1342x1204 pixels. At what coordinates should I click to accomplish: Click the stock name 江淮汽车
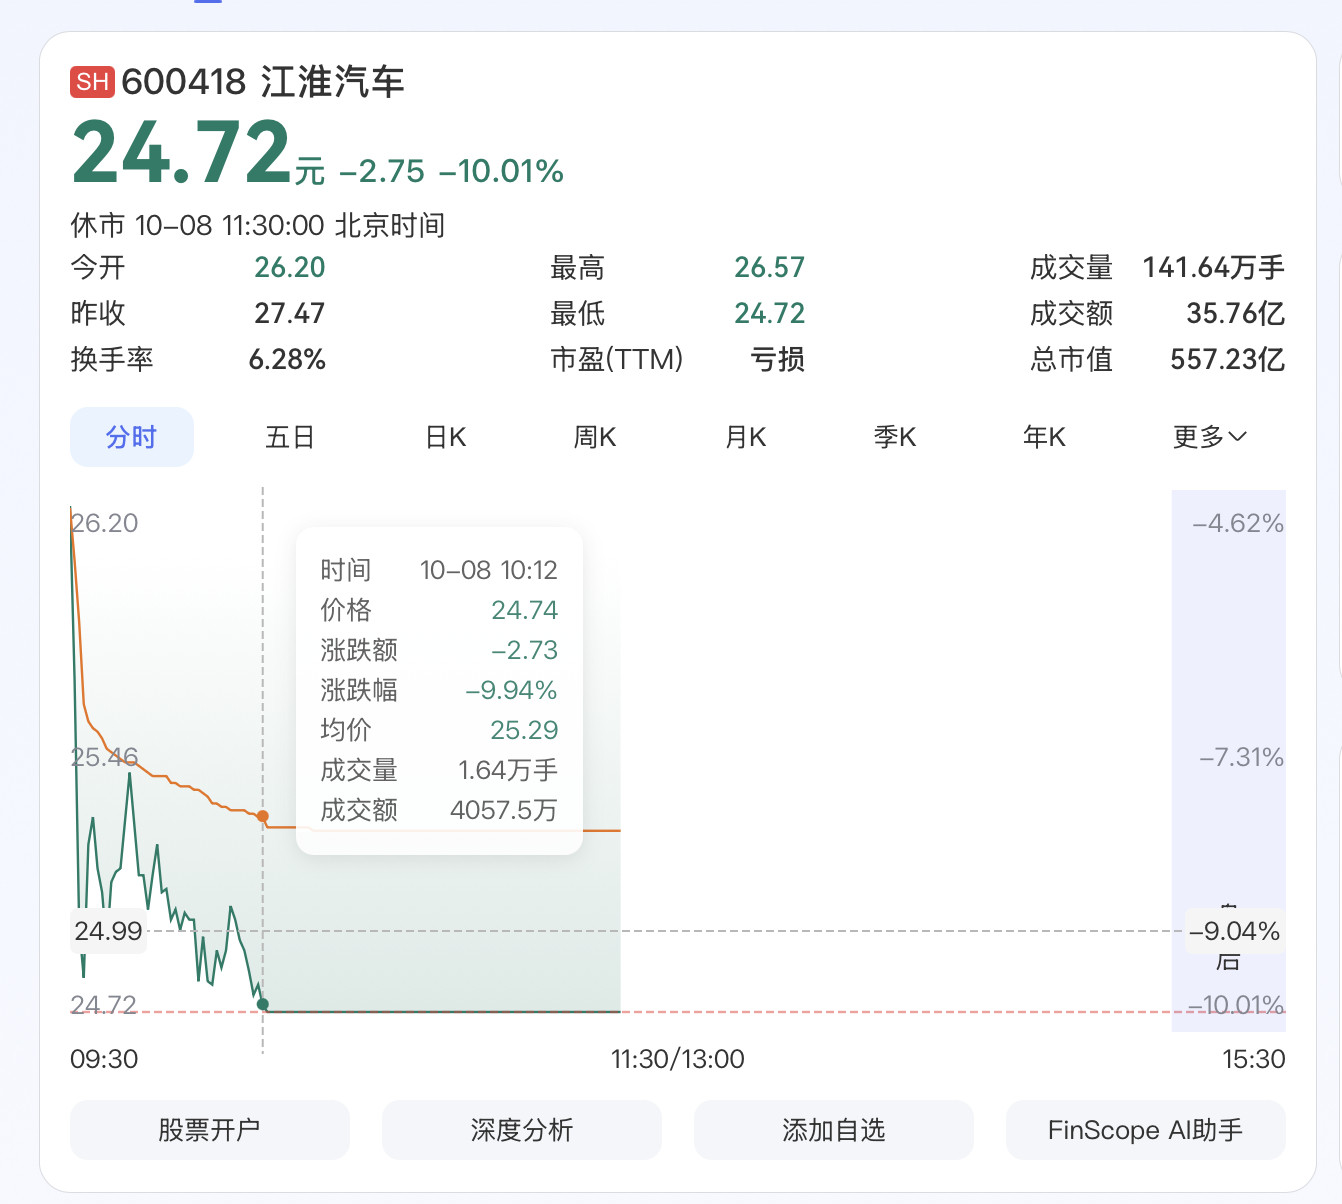tap(333, 82)
